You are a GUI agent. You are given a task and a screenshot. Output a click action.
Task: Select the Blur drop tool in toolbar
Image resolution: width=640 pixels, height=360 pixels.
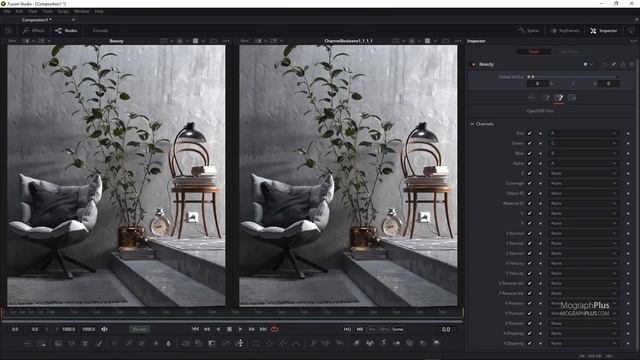(x=169, y=343)
